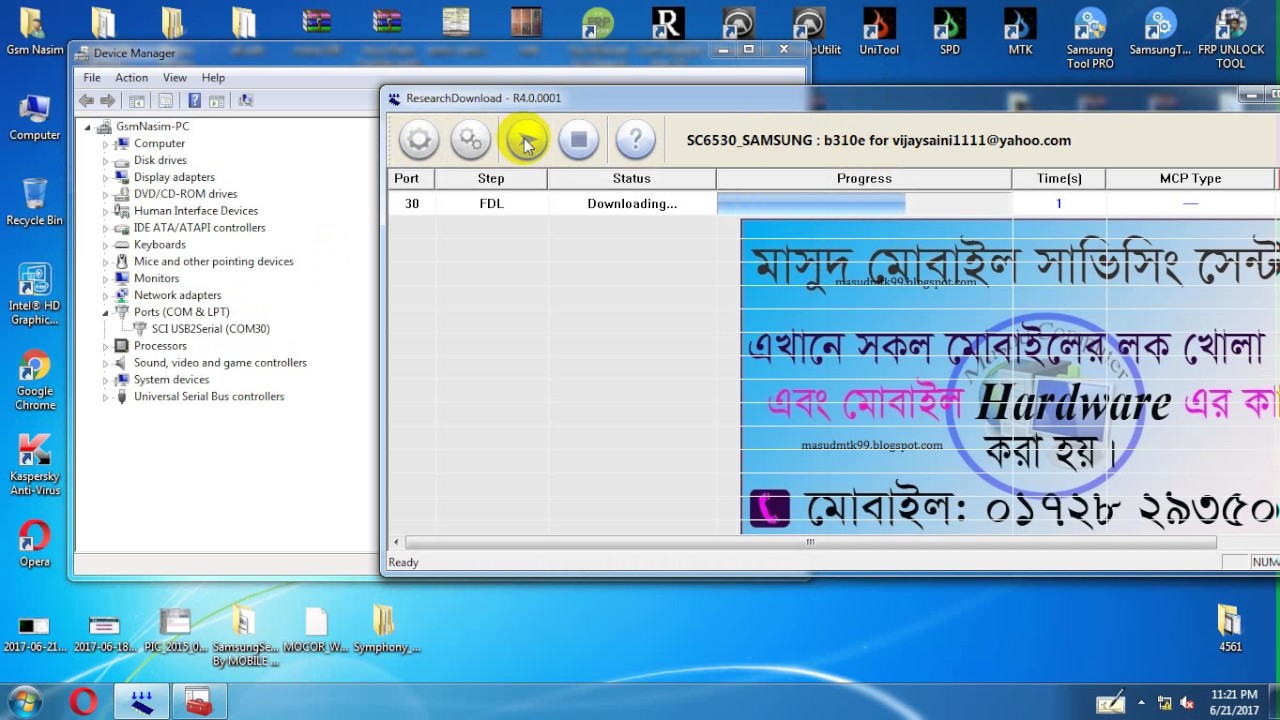Collapse the GsmNasim-PC root node

88,127
